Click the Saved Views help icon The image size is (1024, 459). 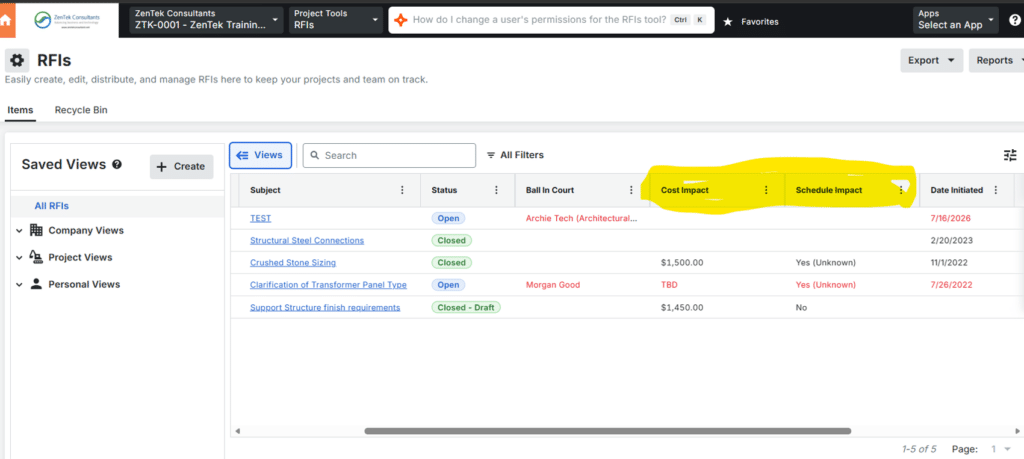coord(117,165)
